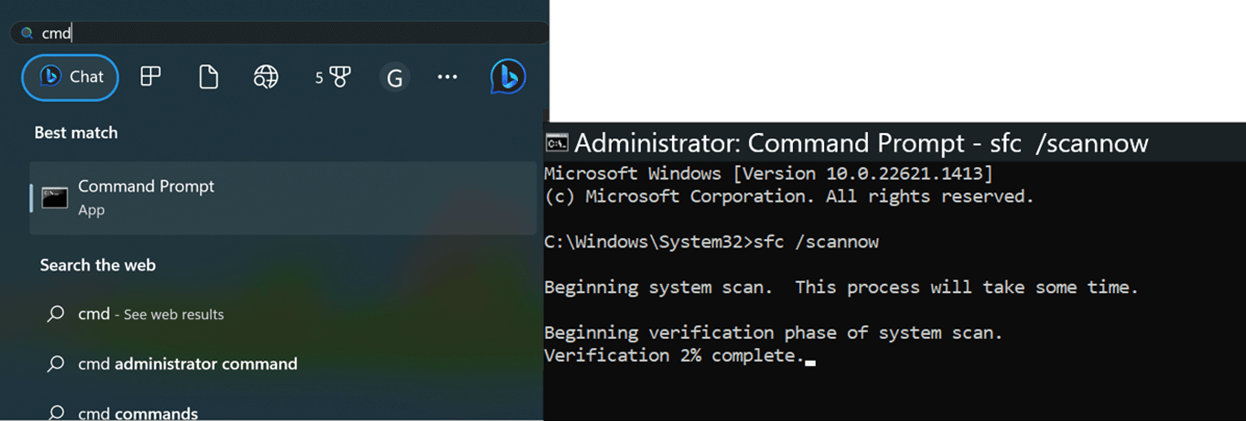Click the search field containing "cmd"
1246x421 pixels.
280,33
